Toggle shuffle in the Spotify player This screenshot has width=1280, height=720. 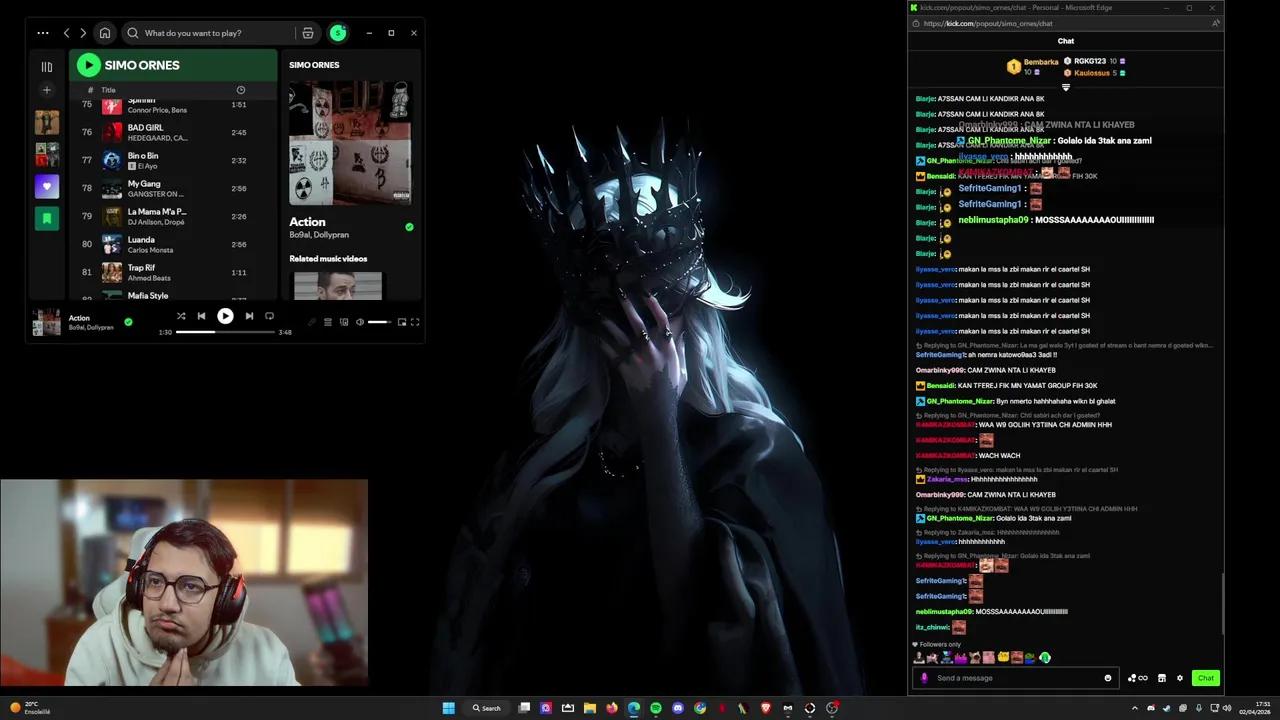click(182, 316)
